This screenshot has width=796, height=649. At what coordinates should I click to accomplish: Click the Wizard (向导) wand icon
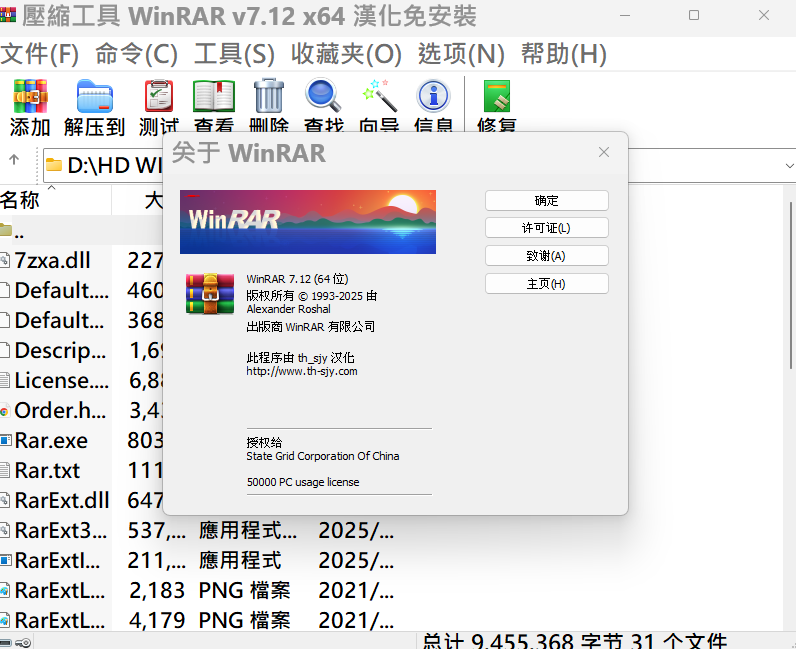379,95
